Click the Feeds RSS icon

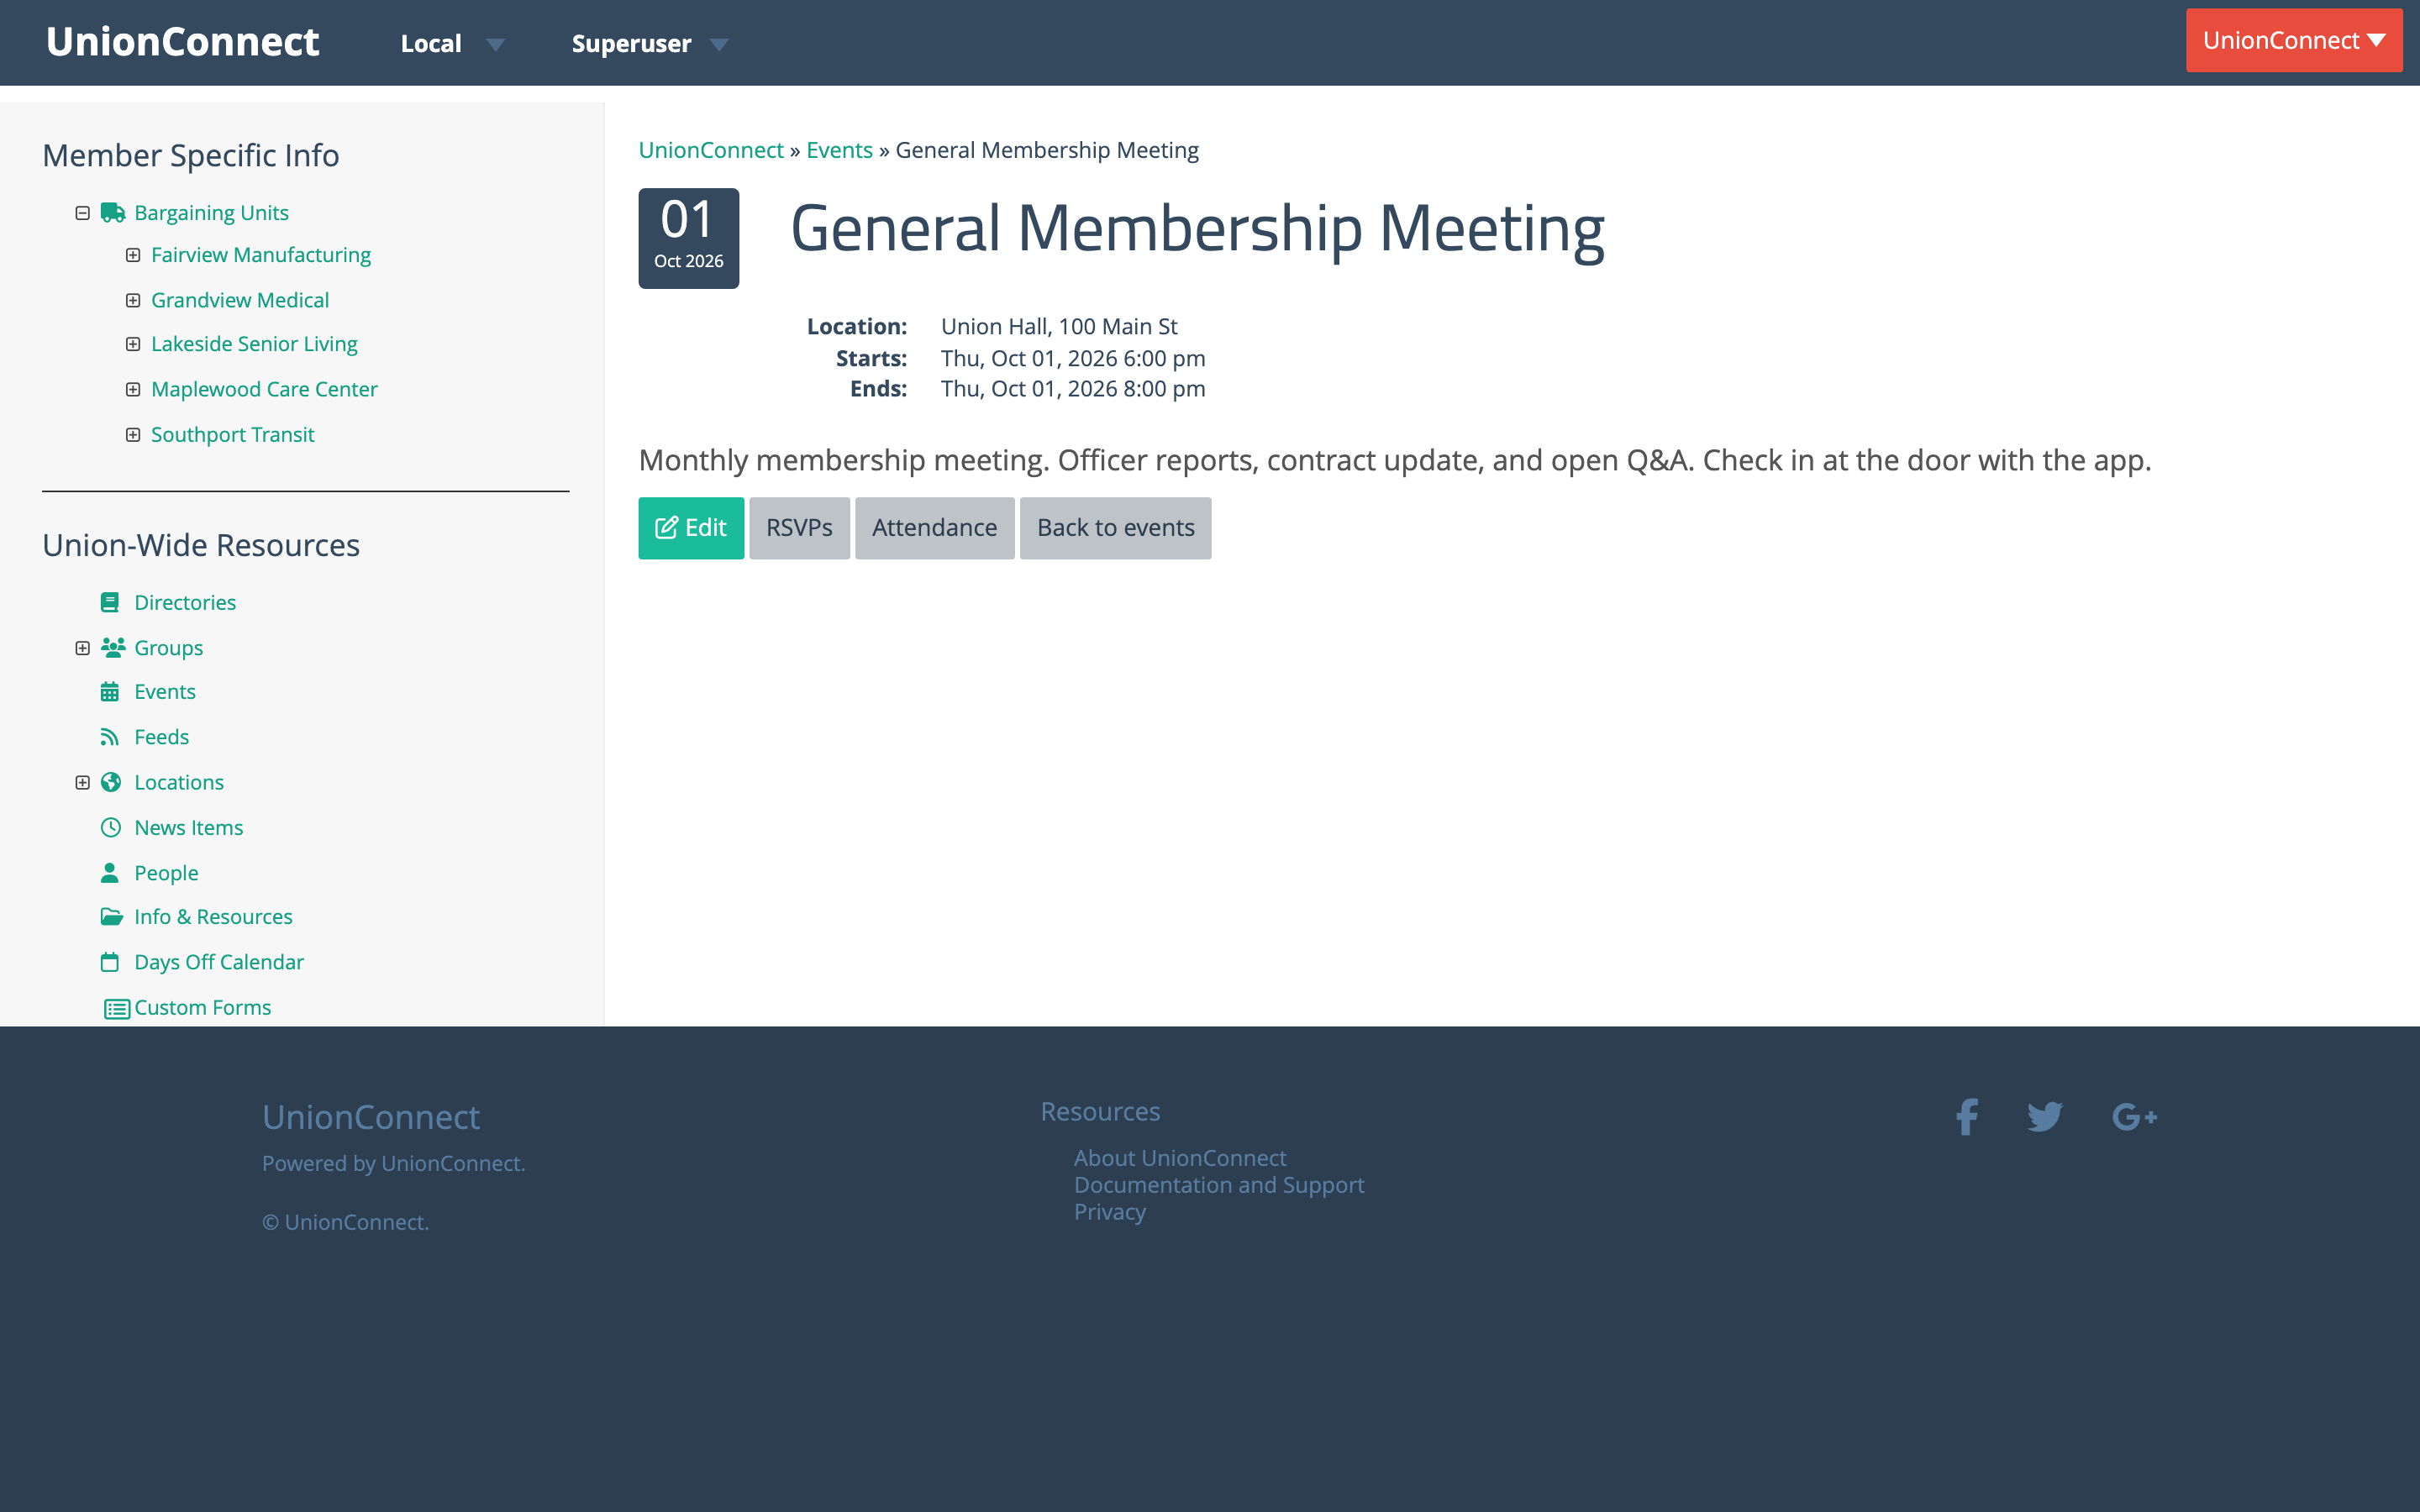[110, 737]
